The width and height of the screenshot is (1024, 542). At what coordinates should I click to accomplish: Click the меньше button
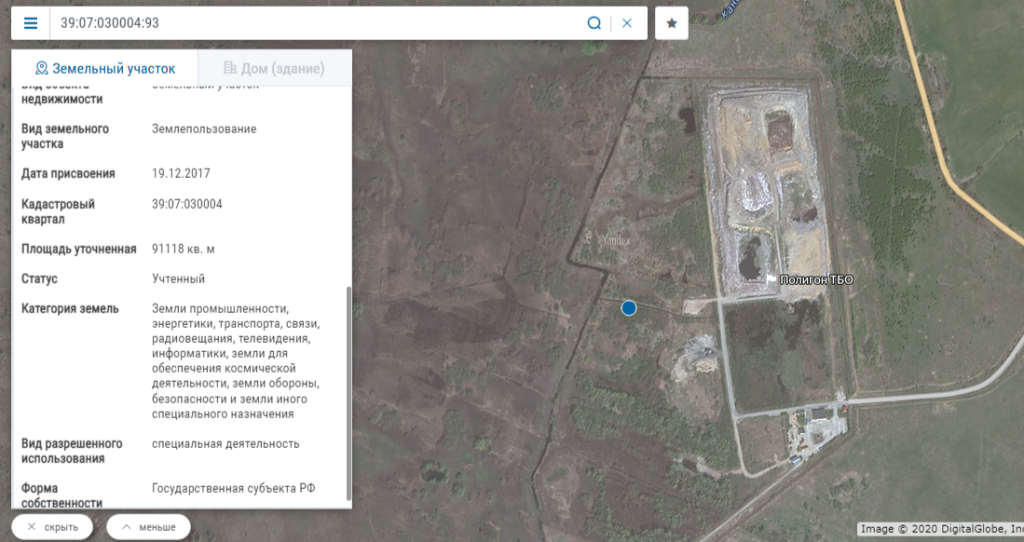(x=148, y=527)
